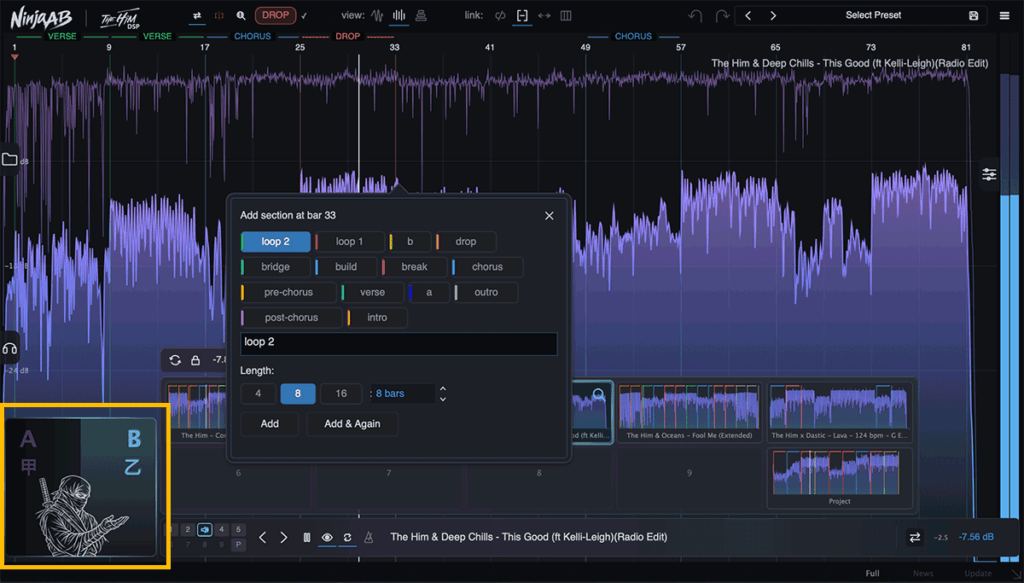The image size is (1024, 583).
Task: Open the Fool Me (Extended) track thumbnail
Action: pos(689,411)
